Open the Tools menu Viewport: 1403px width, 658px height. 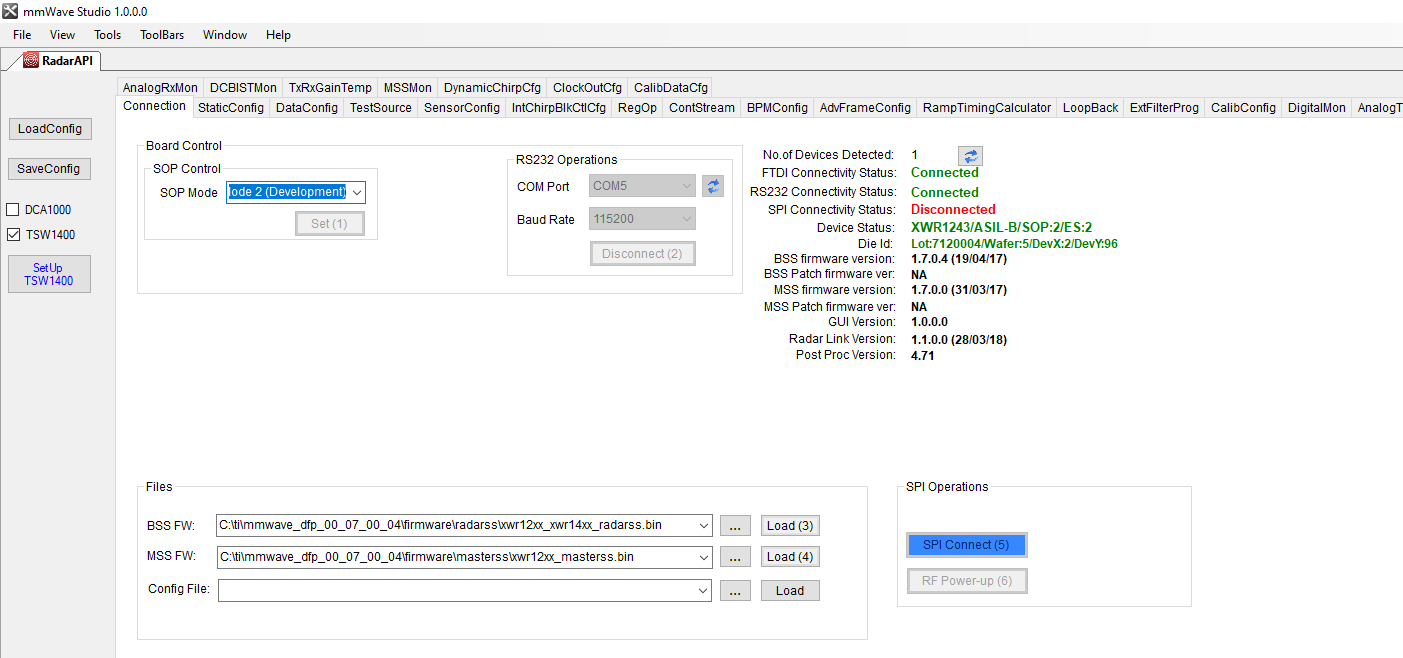pyautogui.click(x=107, y=35)
